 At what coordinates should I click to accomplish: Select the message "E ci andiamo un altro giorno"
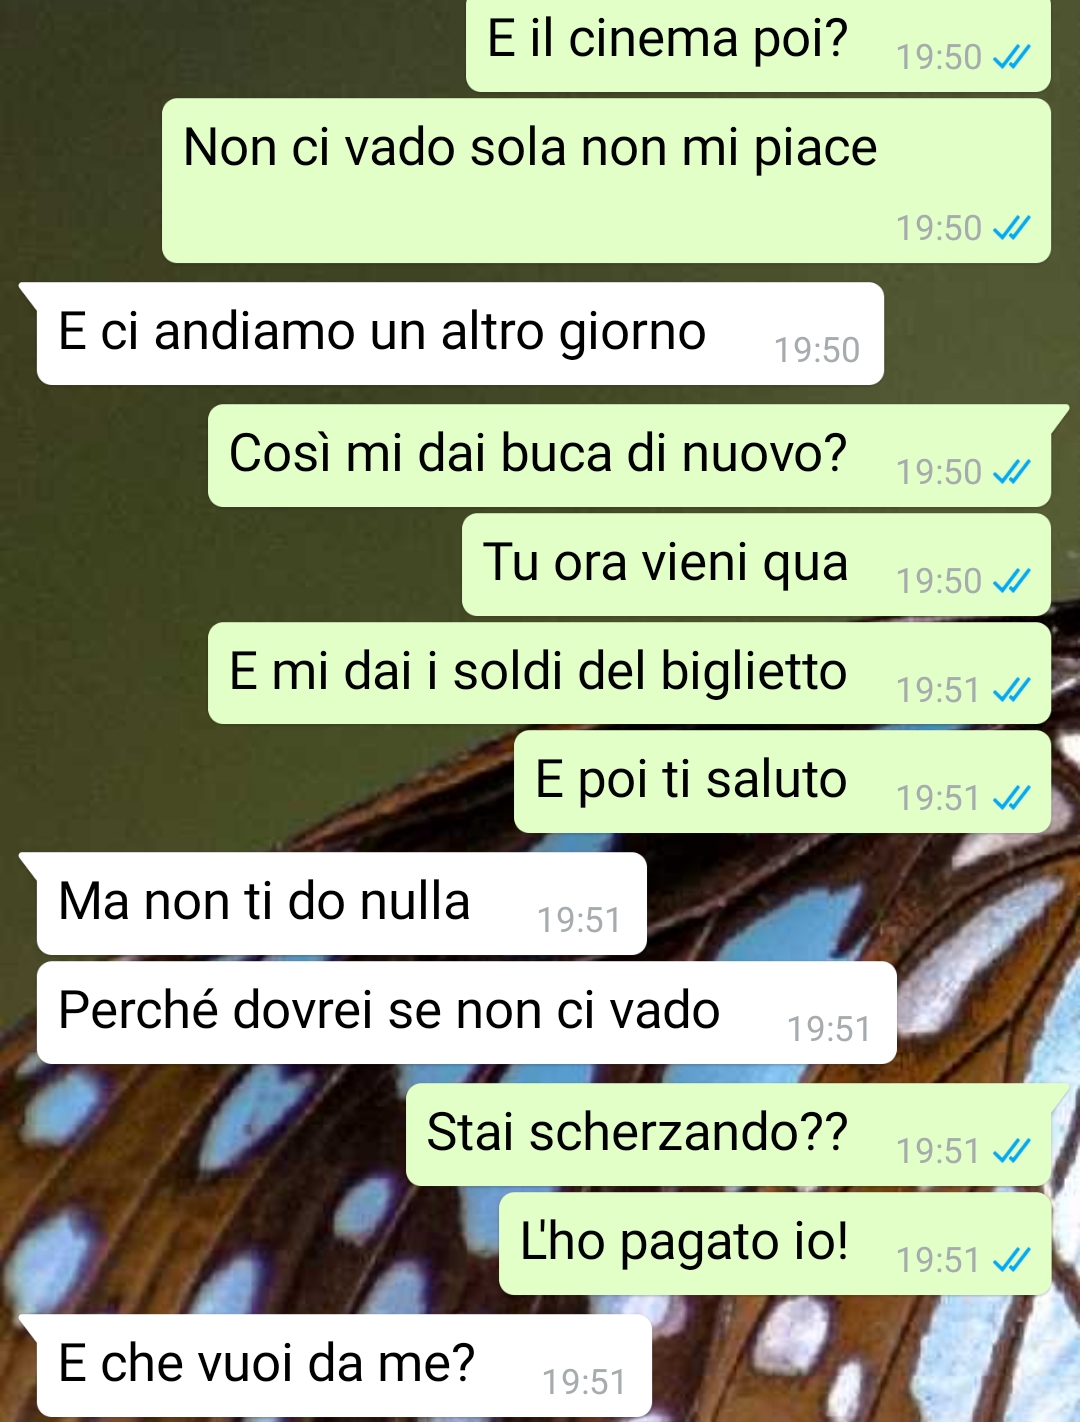coord(460,334)
